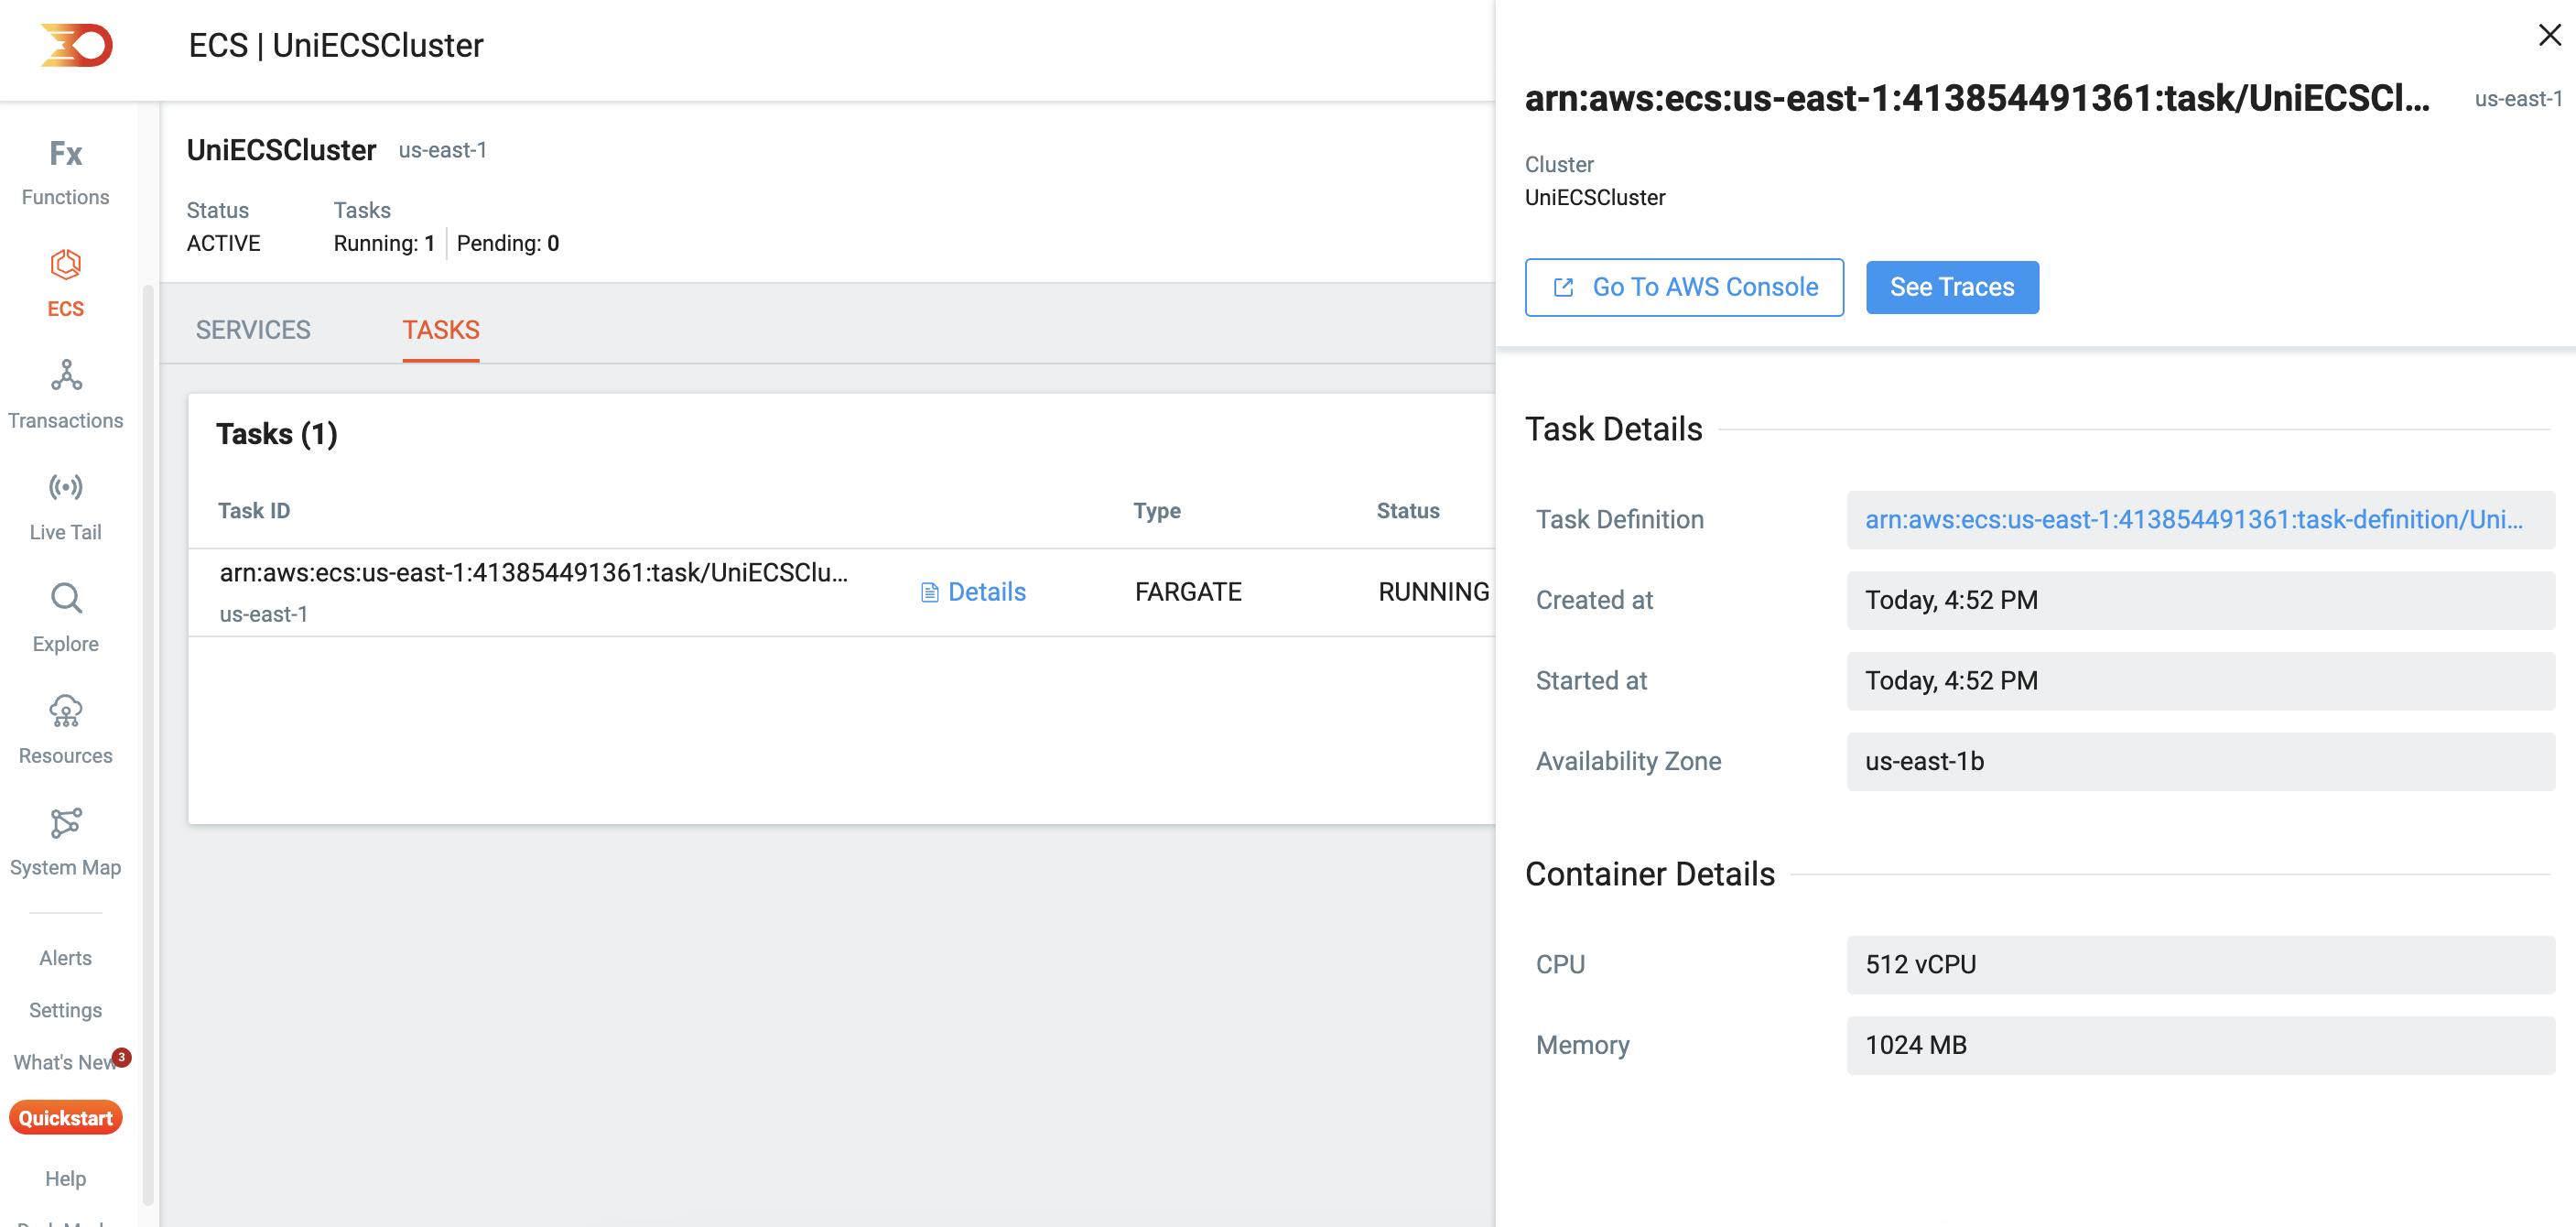Open the Functions sidebar icon
This screenshot has height=1227, width=2576.
65,153
